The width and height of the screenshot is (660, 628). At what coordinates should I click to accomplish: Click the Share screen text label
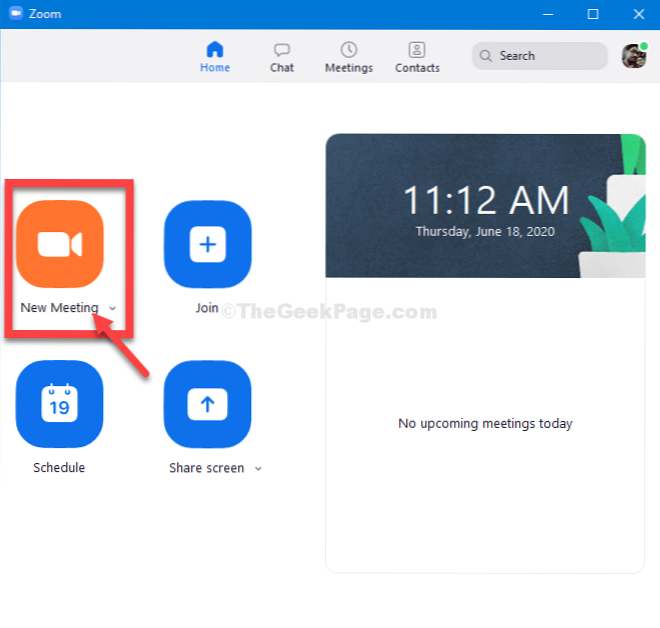(x=206, y=468)
